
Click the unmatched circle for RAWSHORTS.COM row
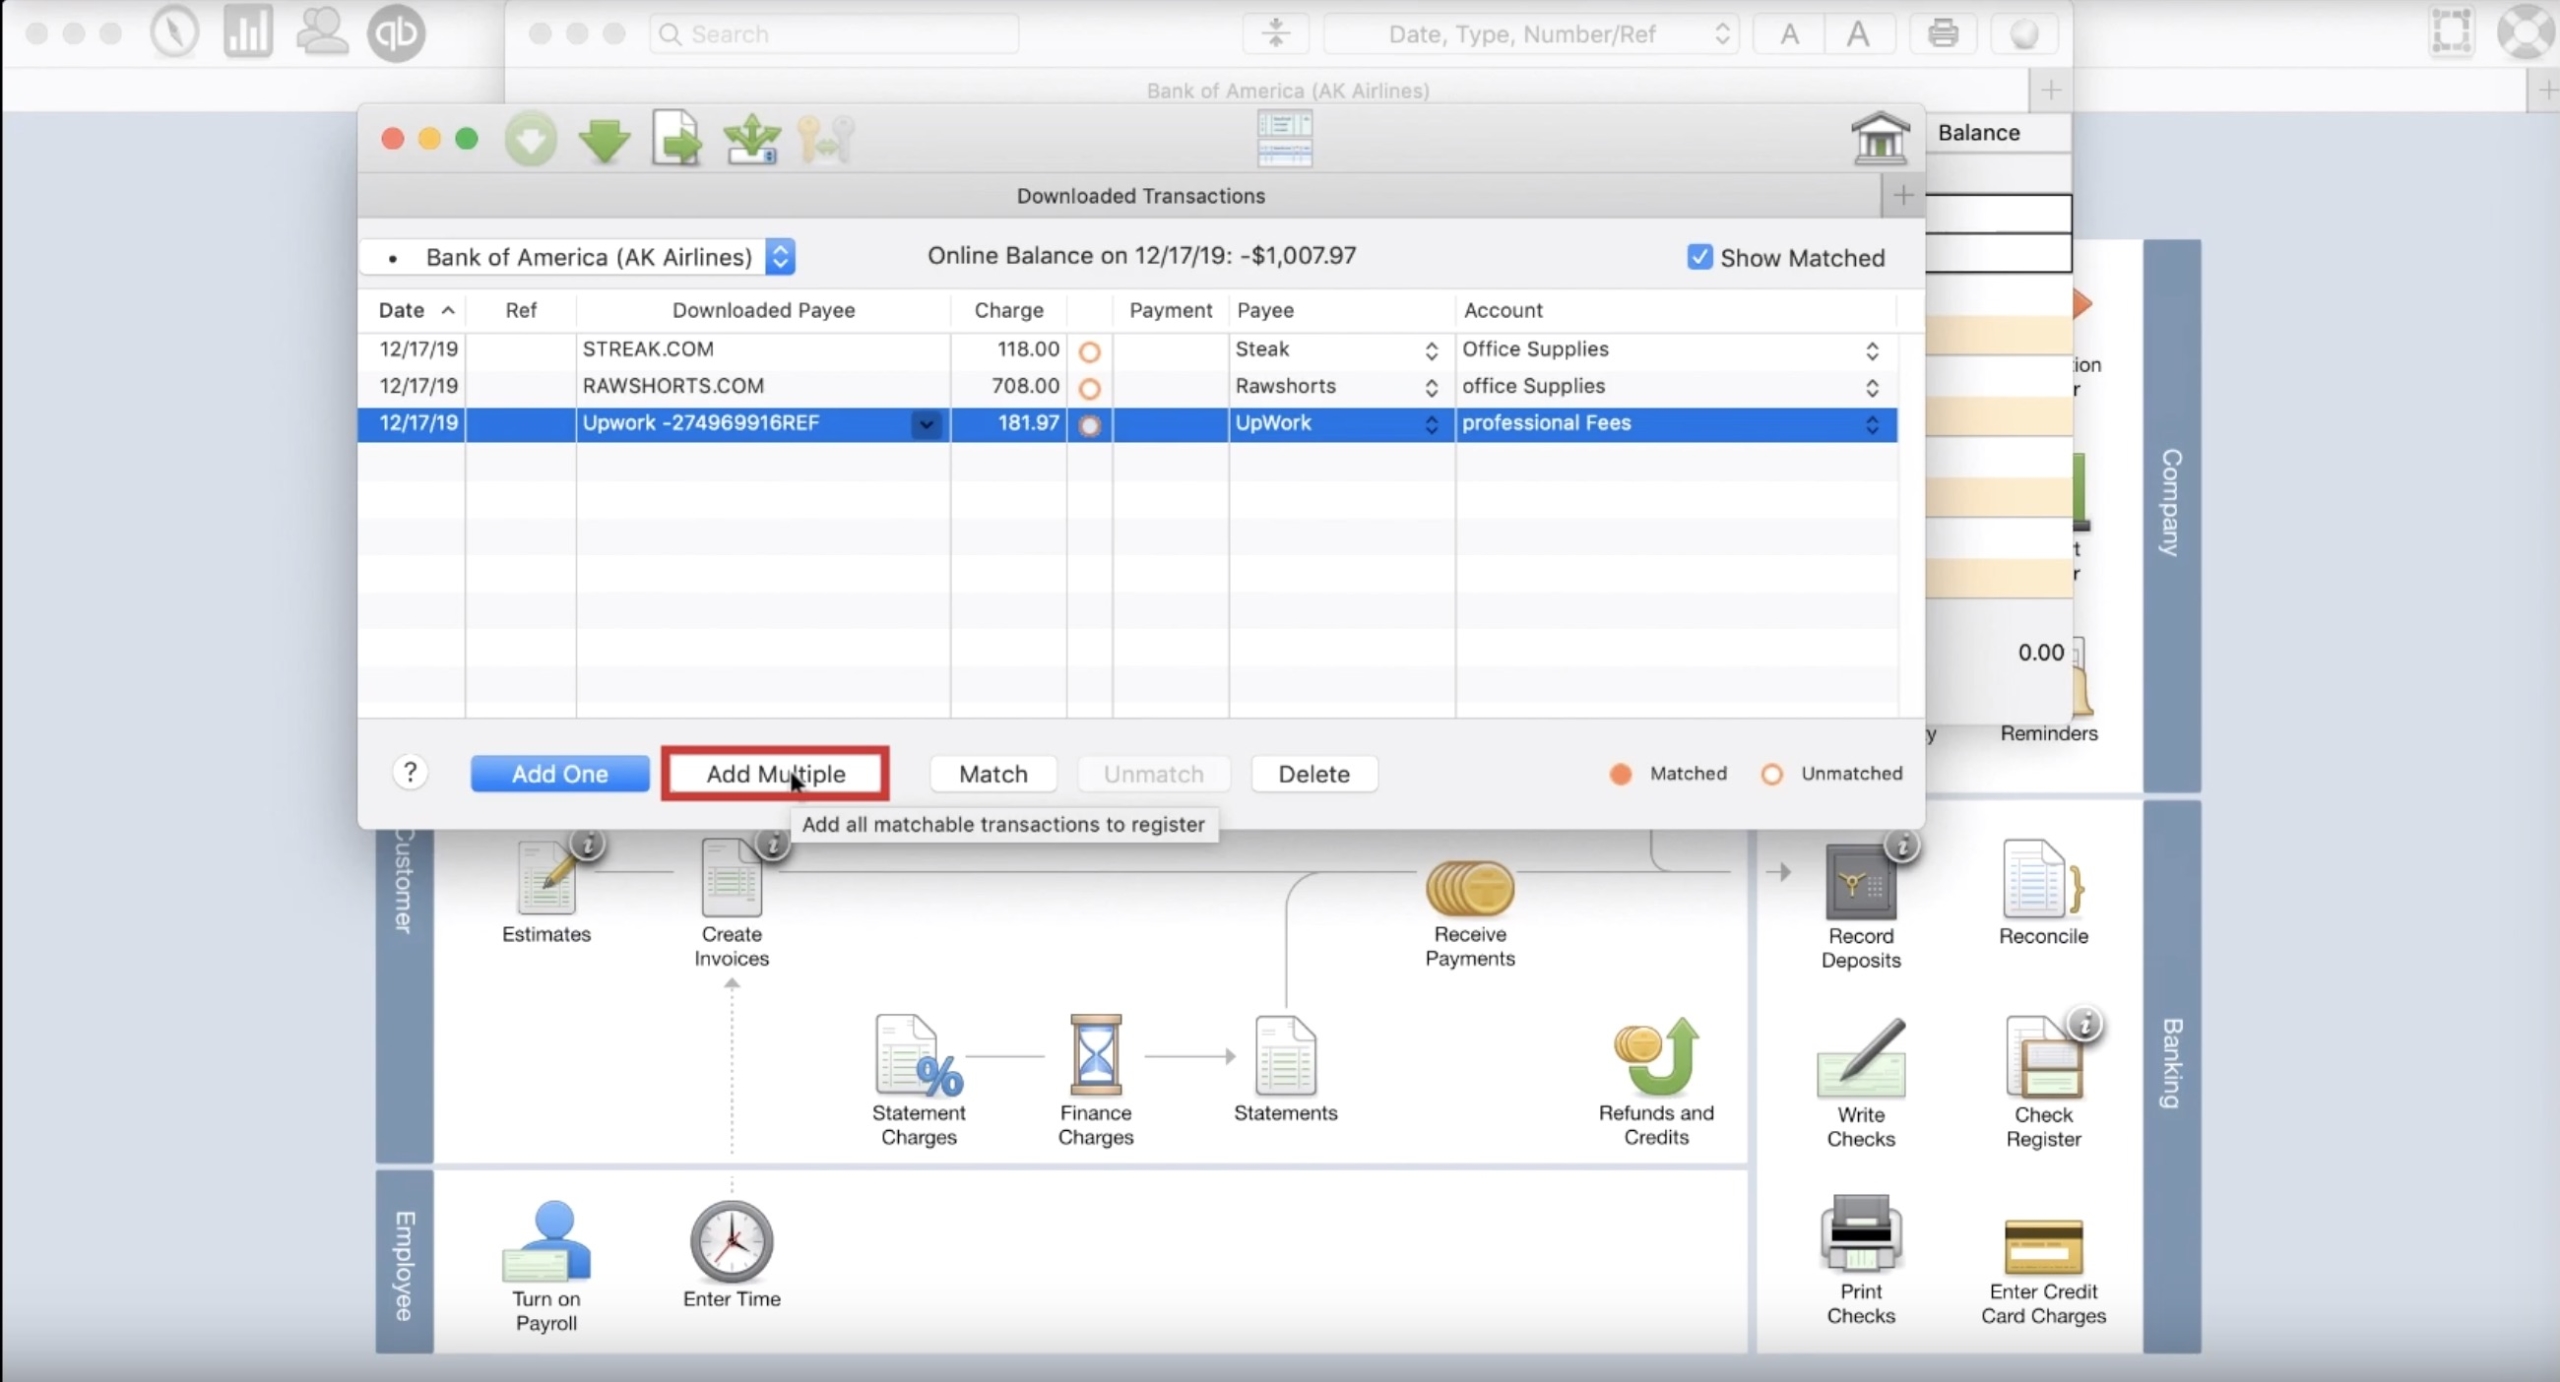click(1090, 388)
